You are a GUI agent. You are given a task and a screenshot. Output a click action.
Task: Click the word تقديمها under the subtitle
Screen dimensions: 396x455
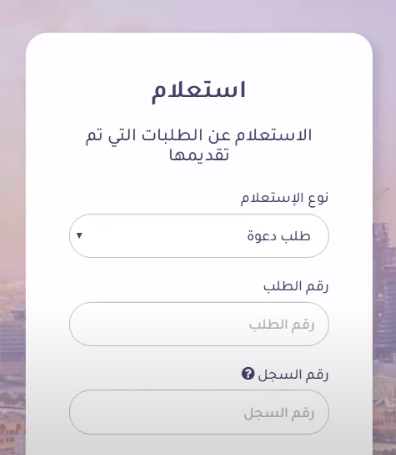tap(199, 155)
